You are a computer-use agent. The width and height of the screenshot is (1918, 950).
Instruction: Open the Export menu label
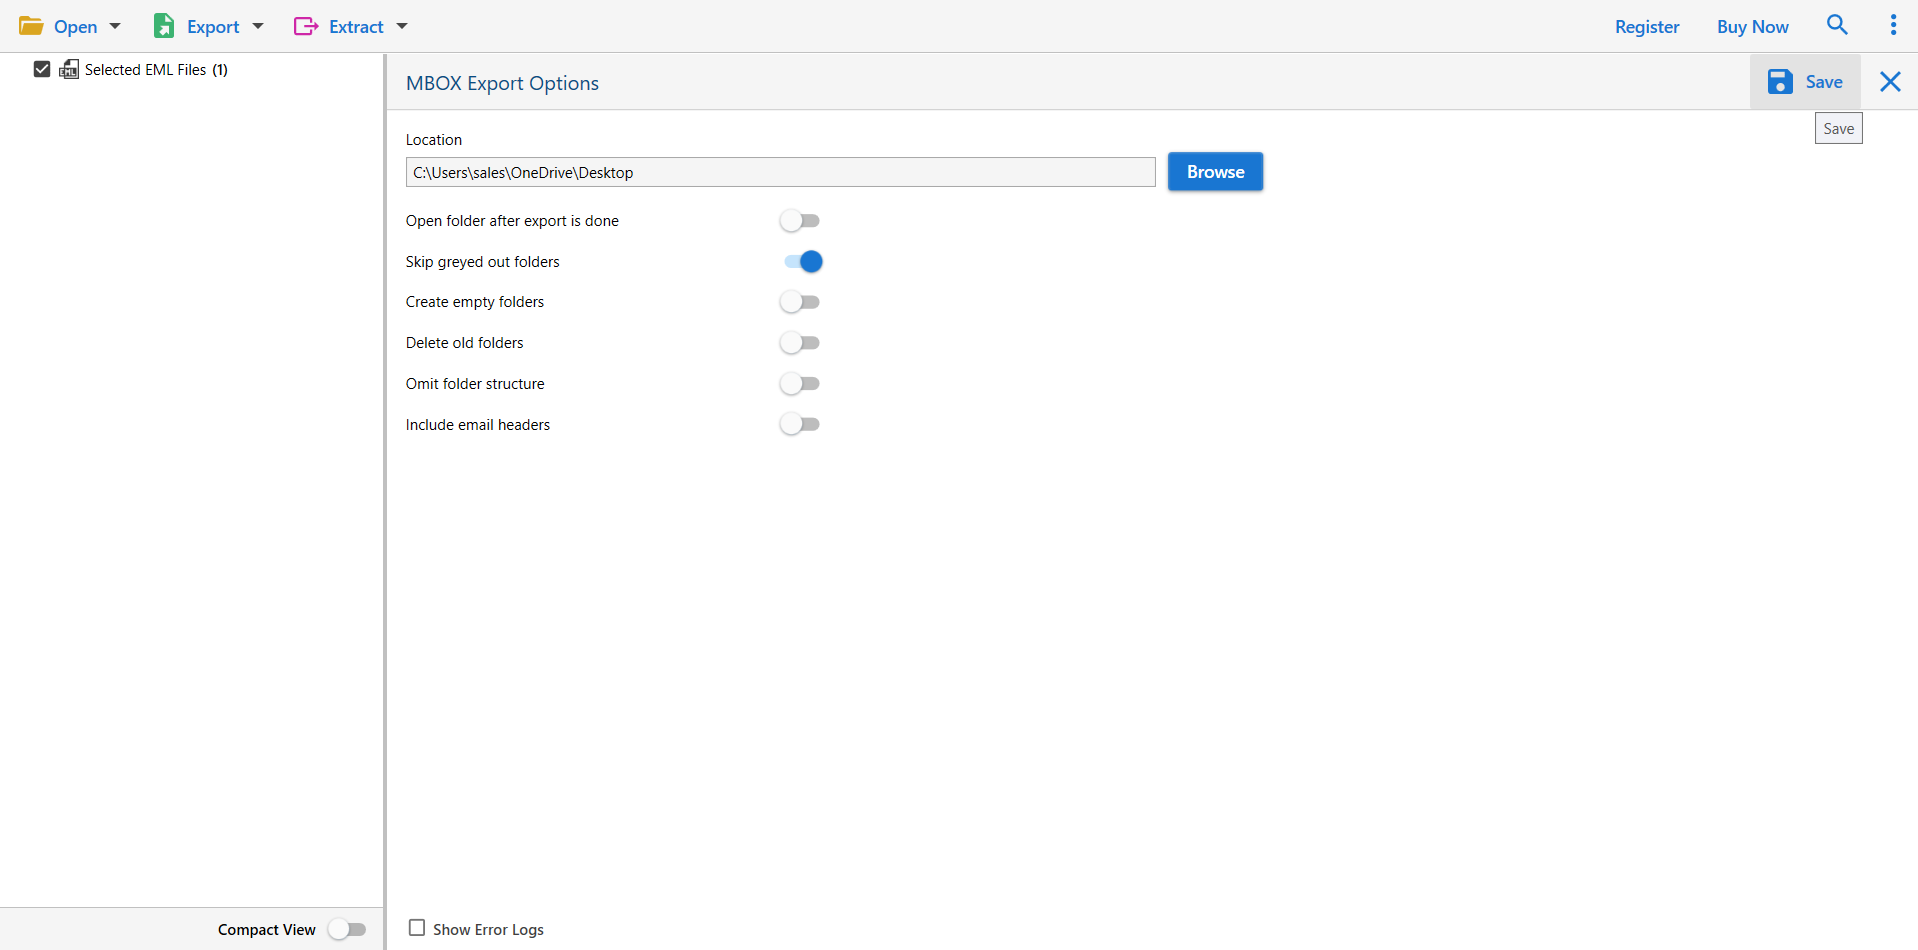click(x=213, y=27)
